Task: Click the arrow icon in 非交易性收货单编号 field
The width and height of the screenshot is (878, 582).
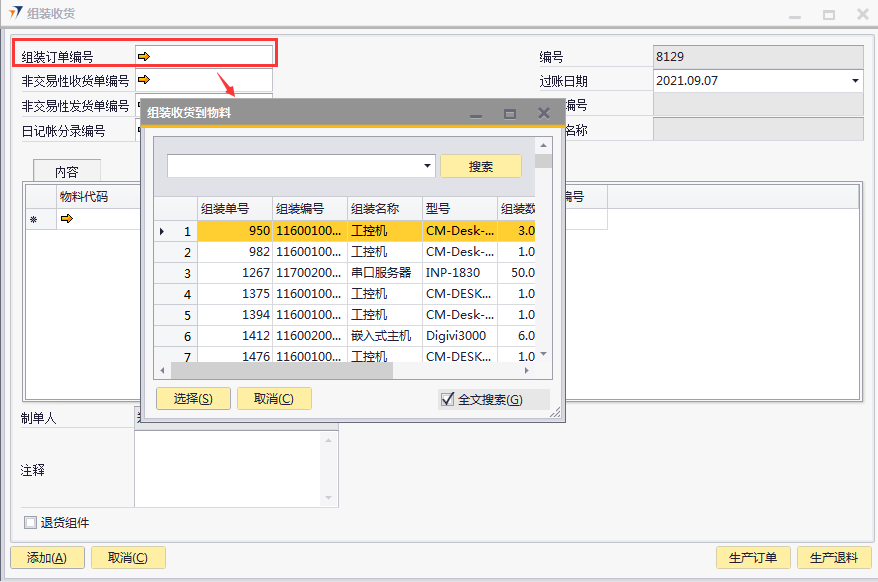Action: pos(144,80)
